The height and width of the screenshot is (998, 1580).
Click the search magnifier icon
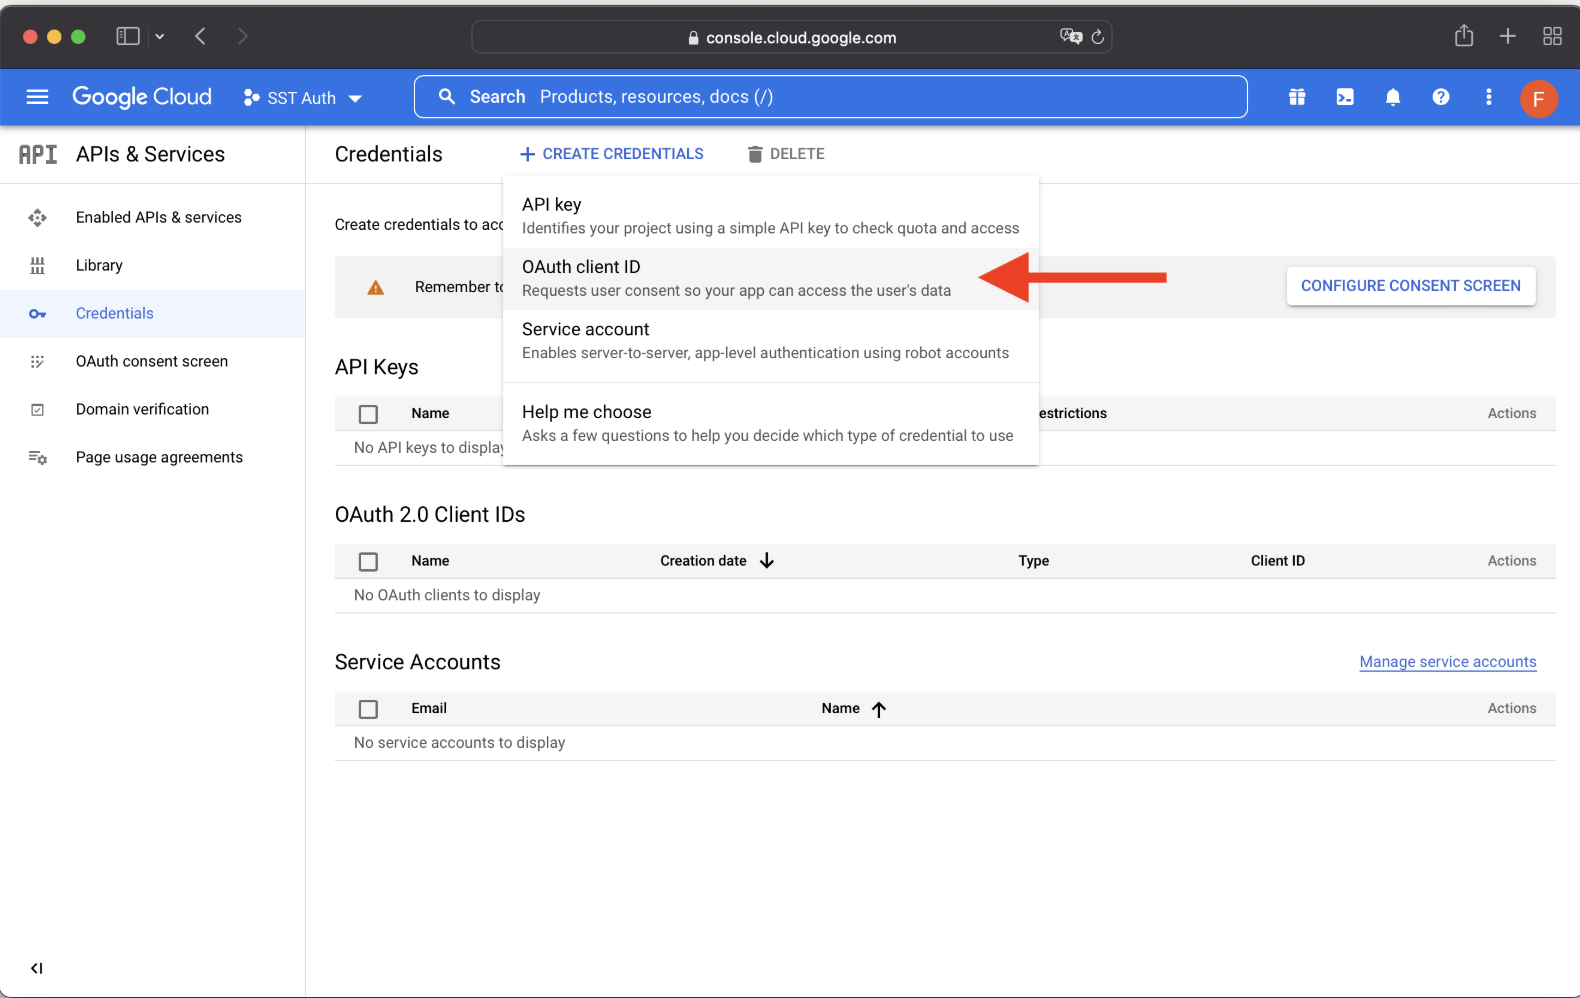pyautogui.click(x=447, y=97)
